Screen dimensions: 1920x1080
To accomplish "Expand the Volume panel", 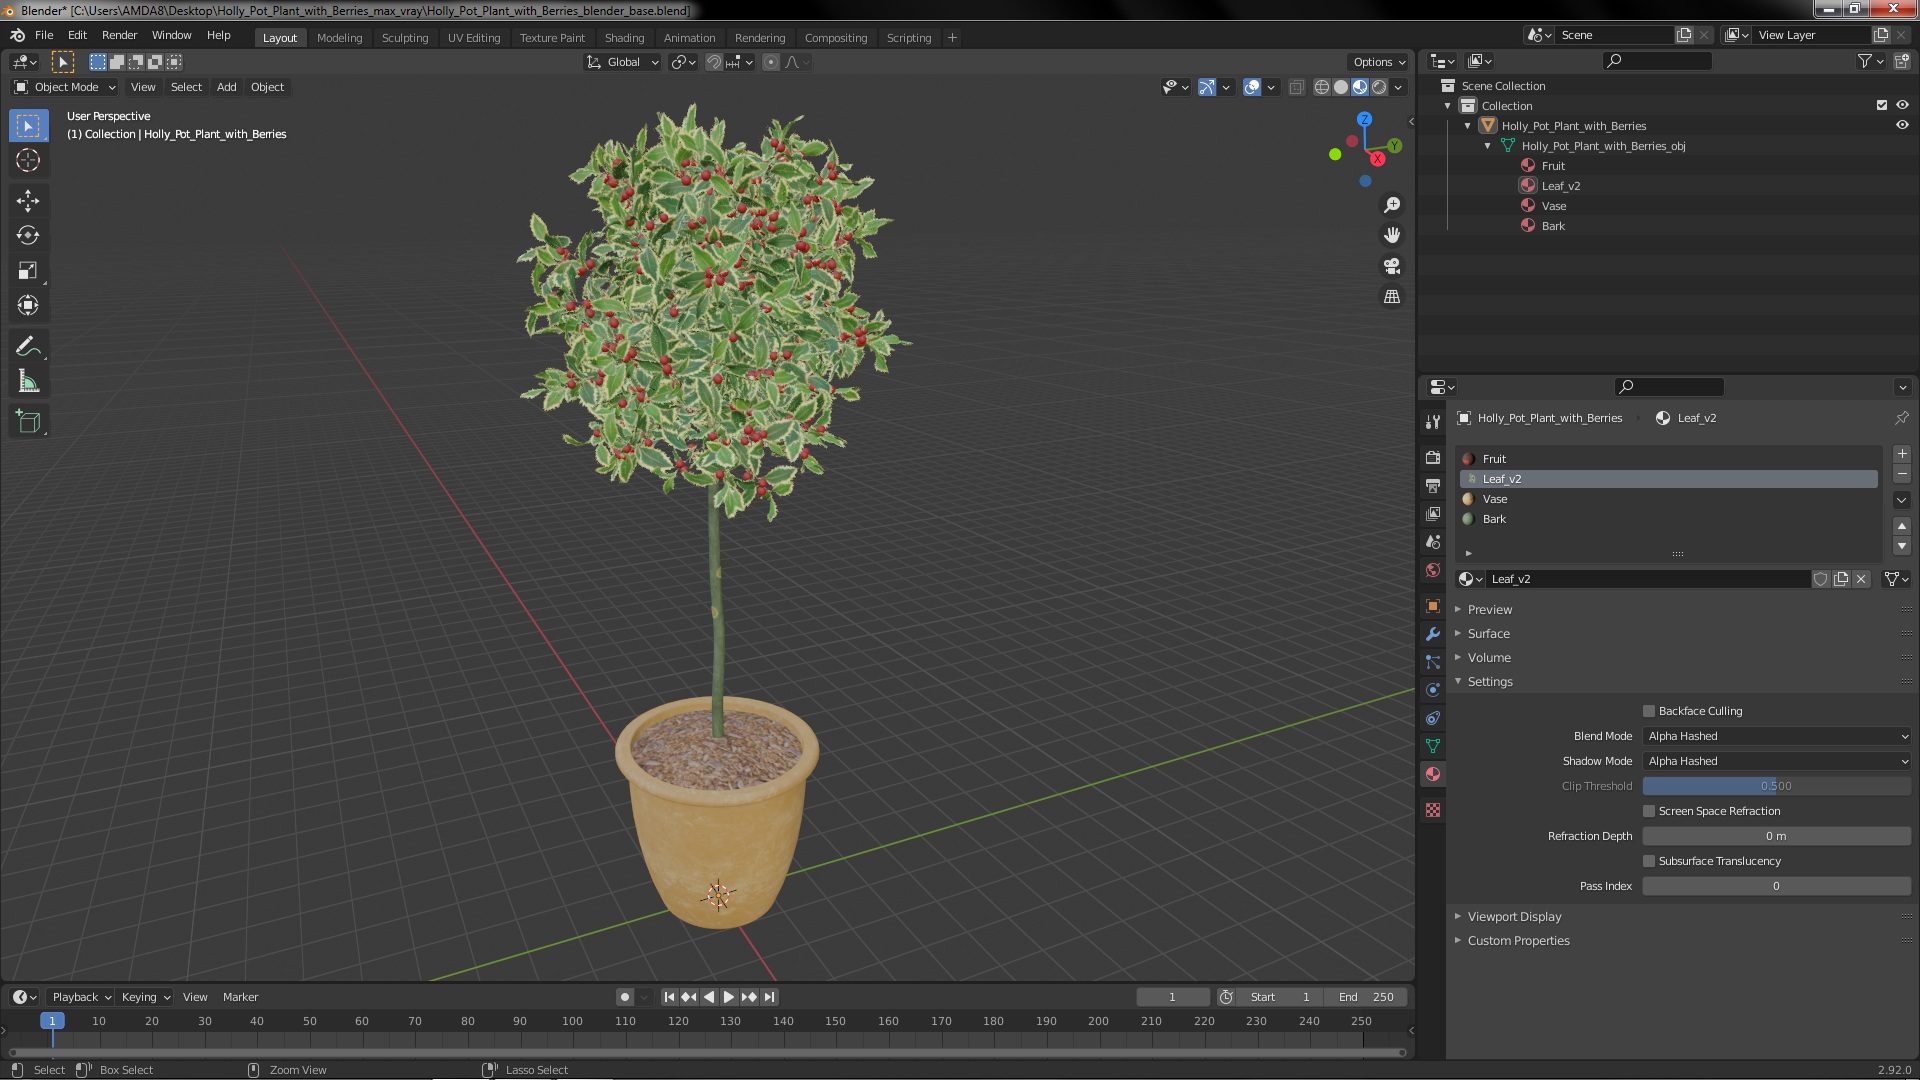I will pos(1489,657).
